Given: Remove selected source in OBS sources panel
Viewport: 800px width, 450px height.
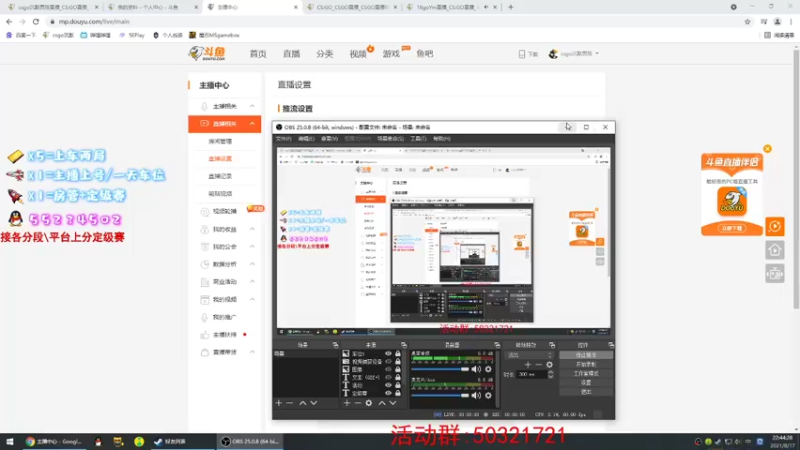Looking at the screenshot, I should point(358,403).
